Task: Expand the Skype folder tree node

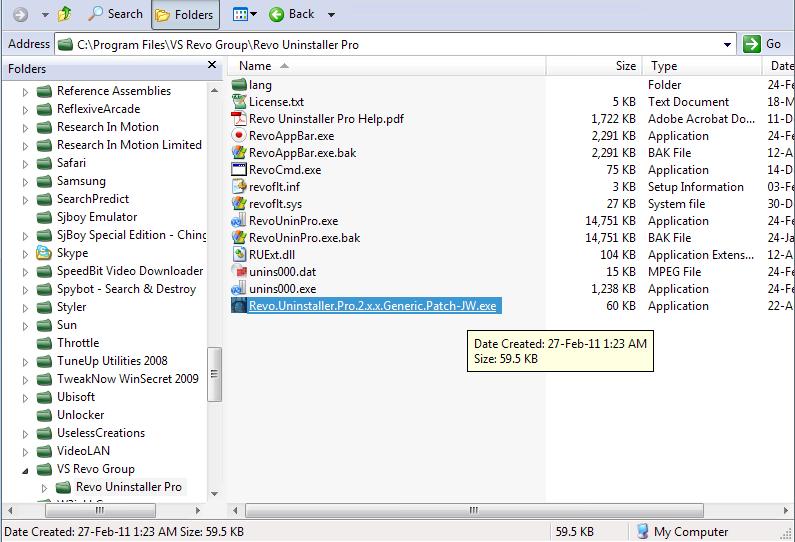Action: coord(25,254)
